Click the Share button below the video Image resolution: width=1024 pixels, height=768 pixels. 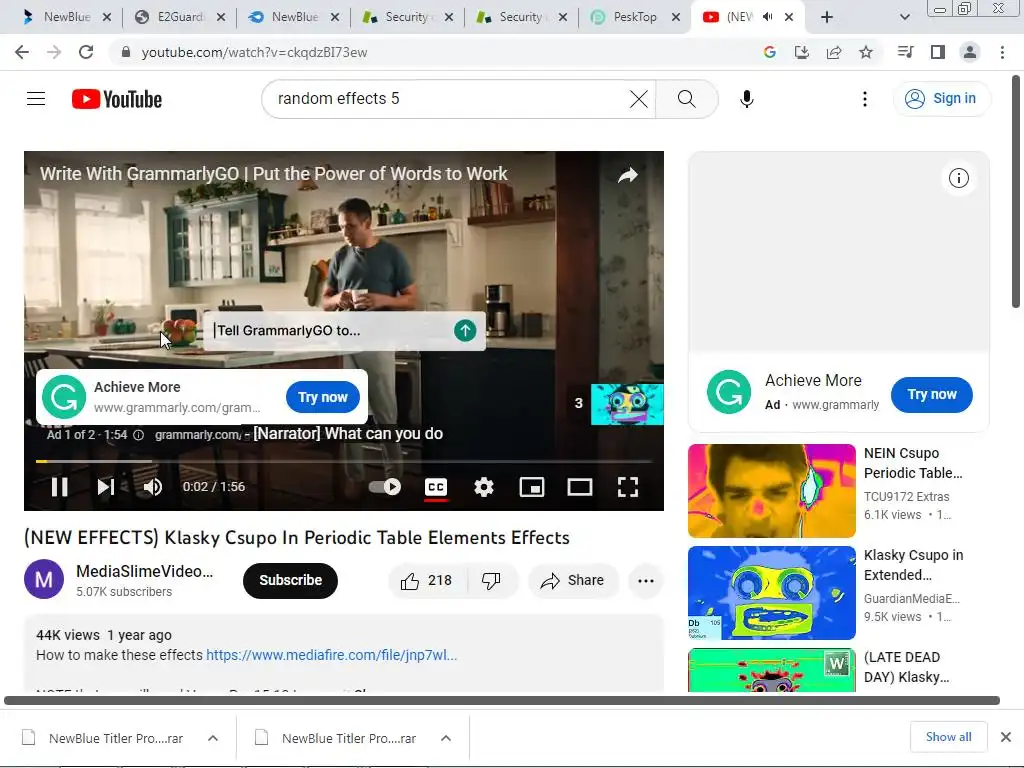(x=573, y=581)
